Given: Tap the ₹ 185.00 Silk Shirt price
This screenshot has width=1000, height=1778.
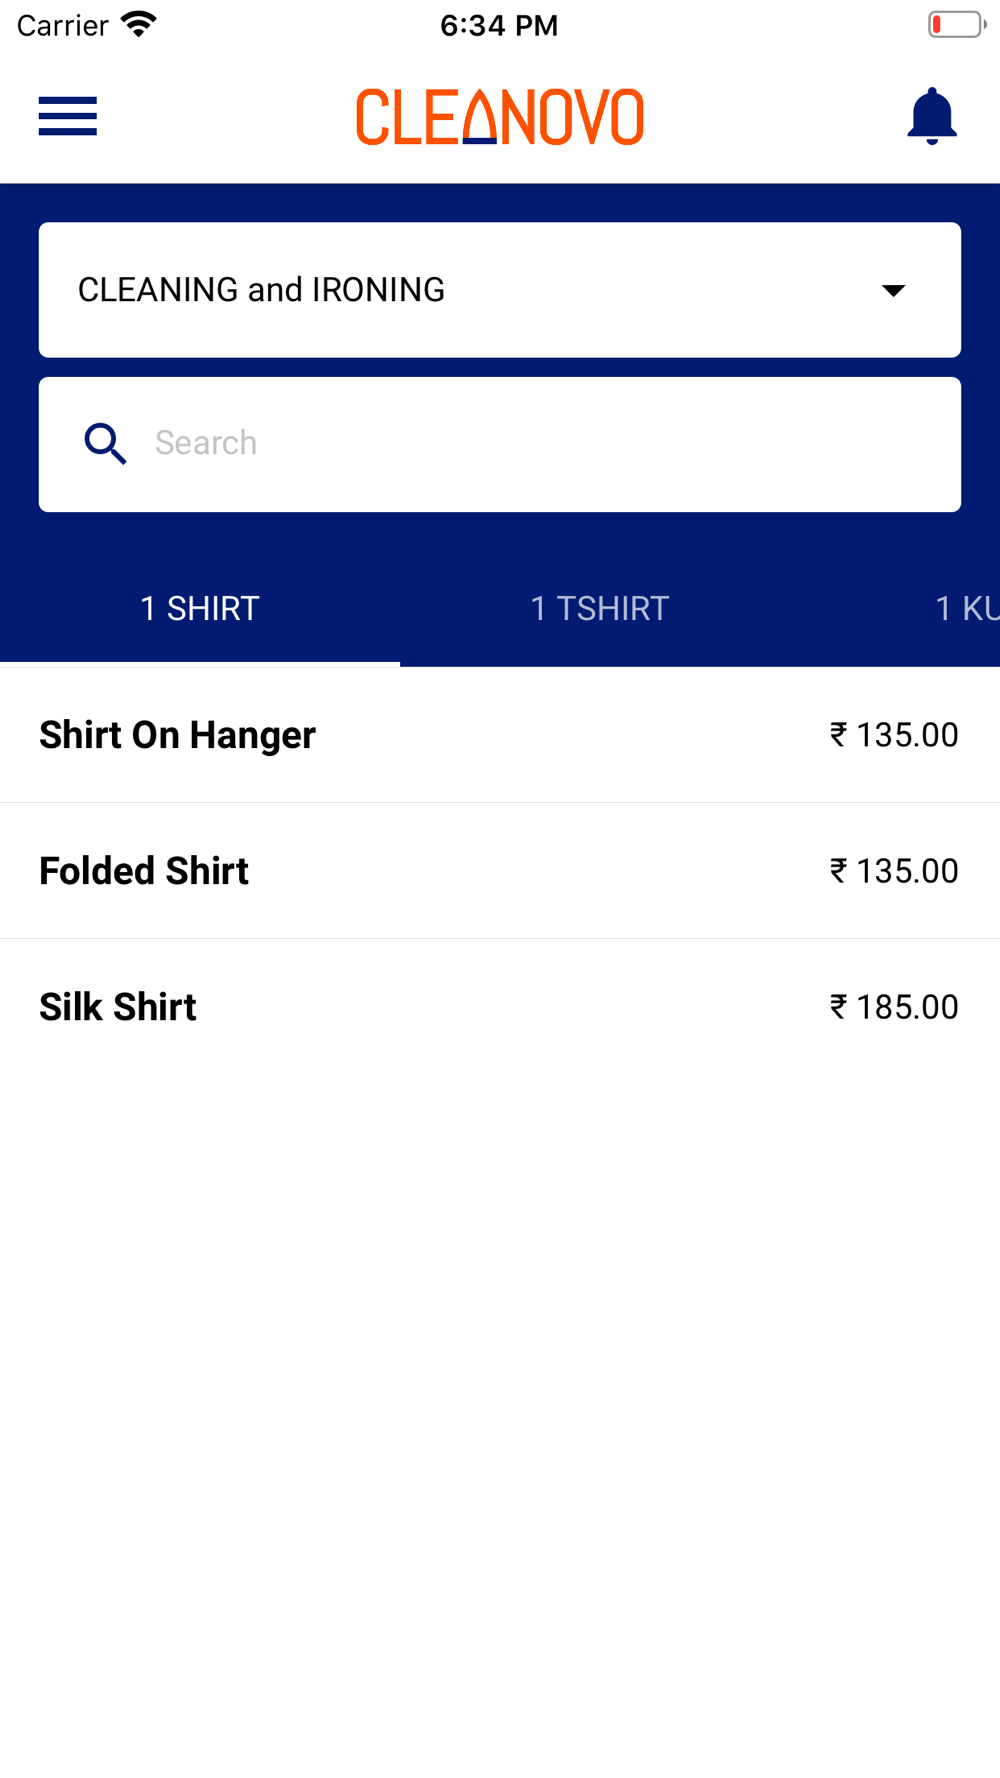Looking at the screenshot, I should (894, 1007).
